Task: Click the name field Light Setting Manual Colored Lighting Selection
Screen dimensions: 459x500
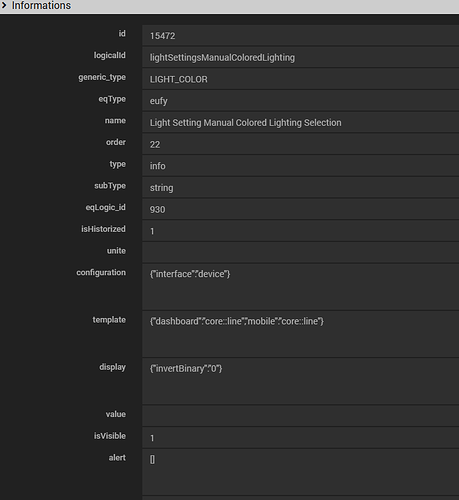Action: (x=301, y=122)
